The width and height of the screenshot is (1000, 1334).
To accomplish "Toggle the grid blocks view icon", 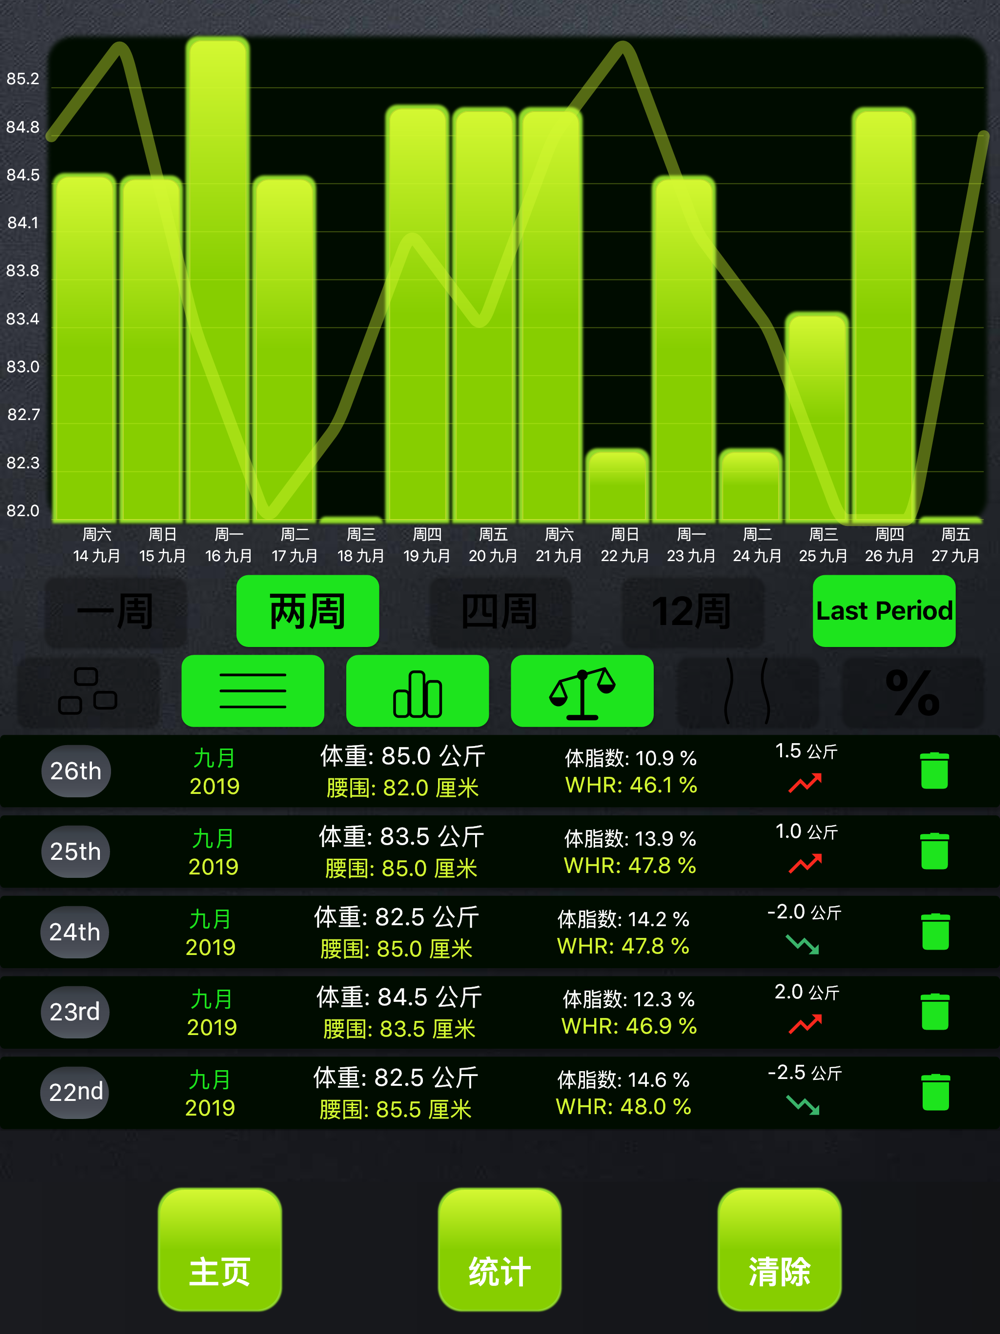I will tap(88, 691).
